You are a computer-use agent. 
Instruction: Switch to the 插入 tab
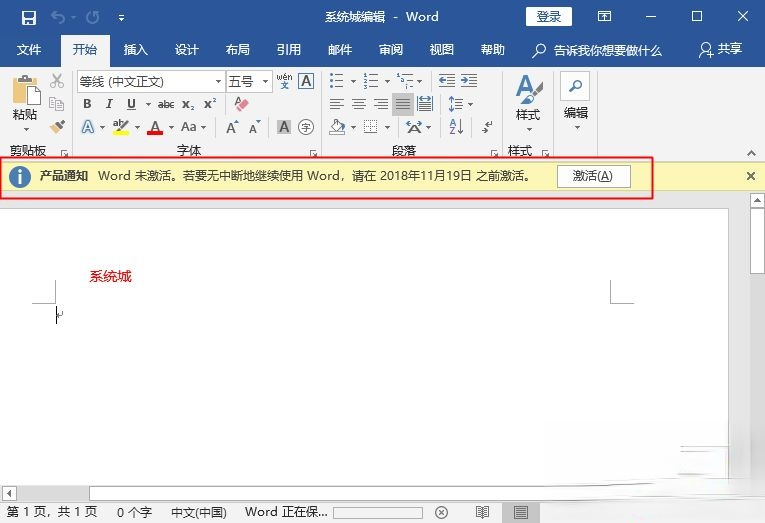[x=136, y=50]
